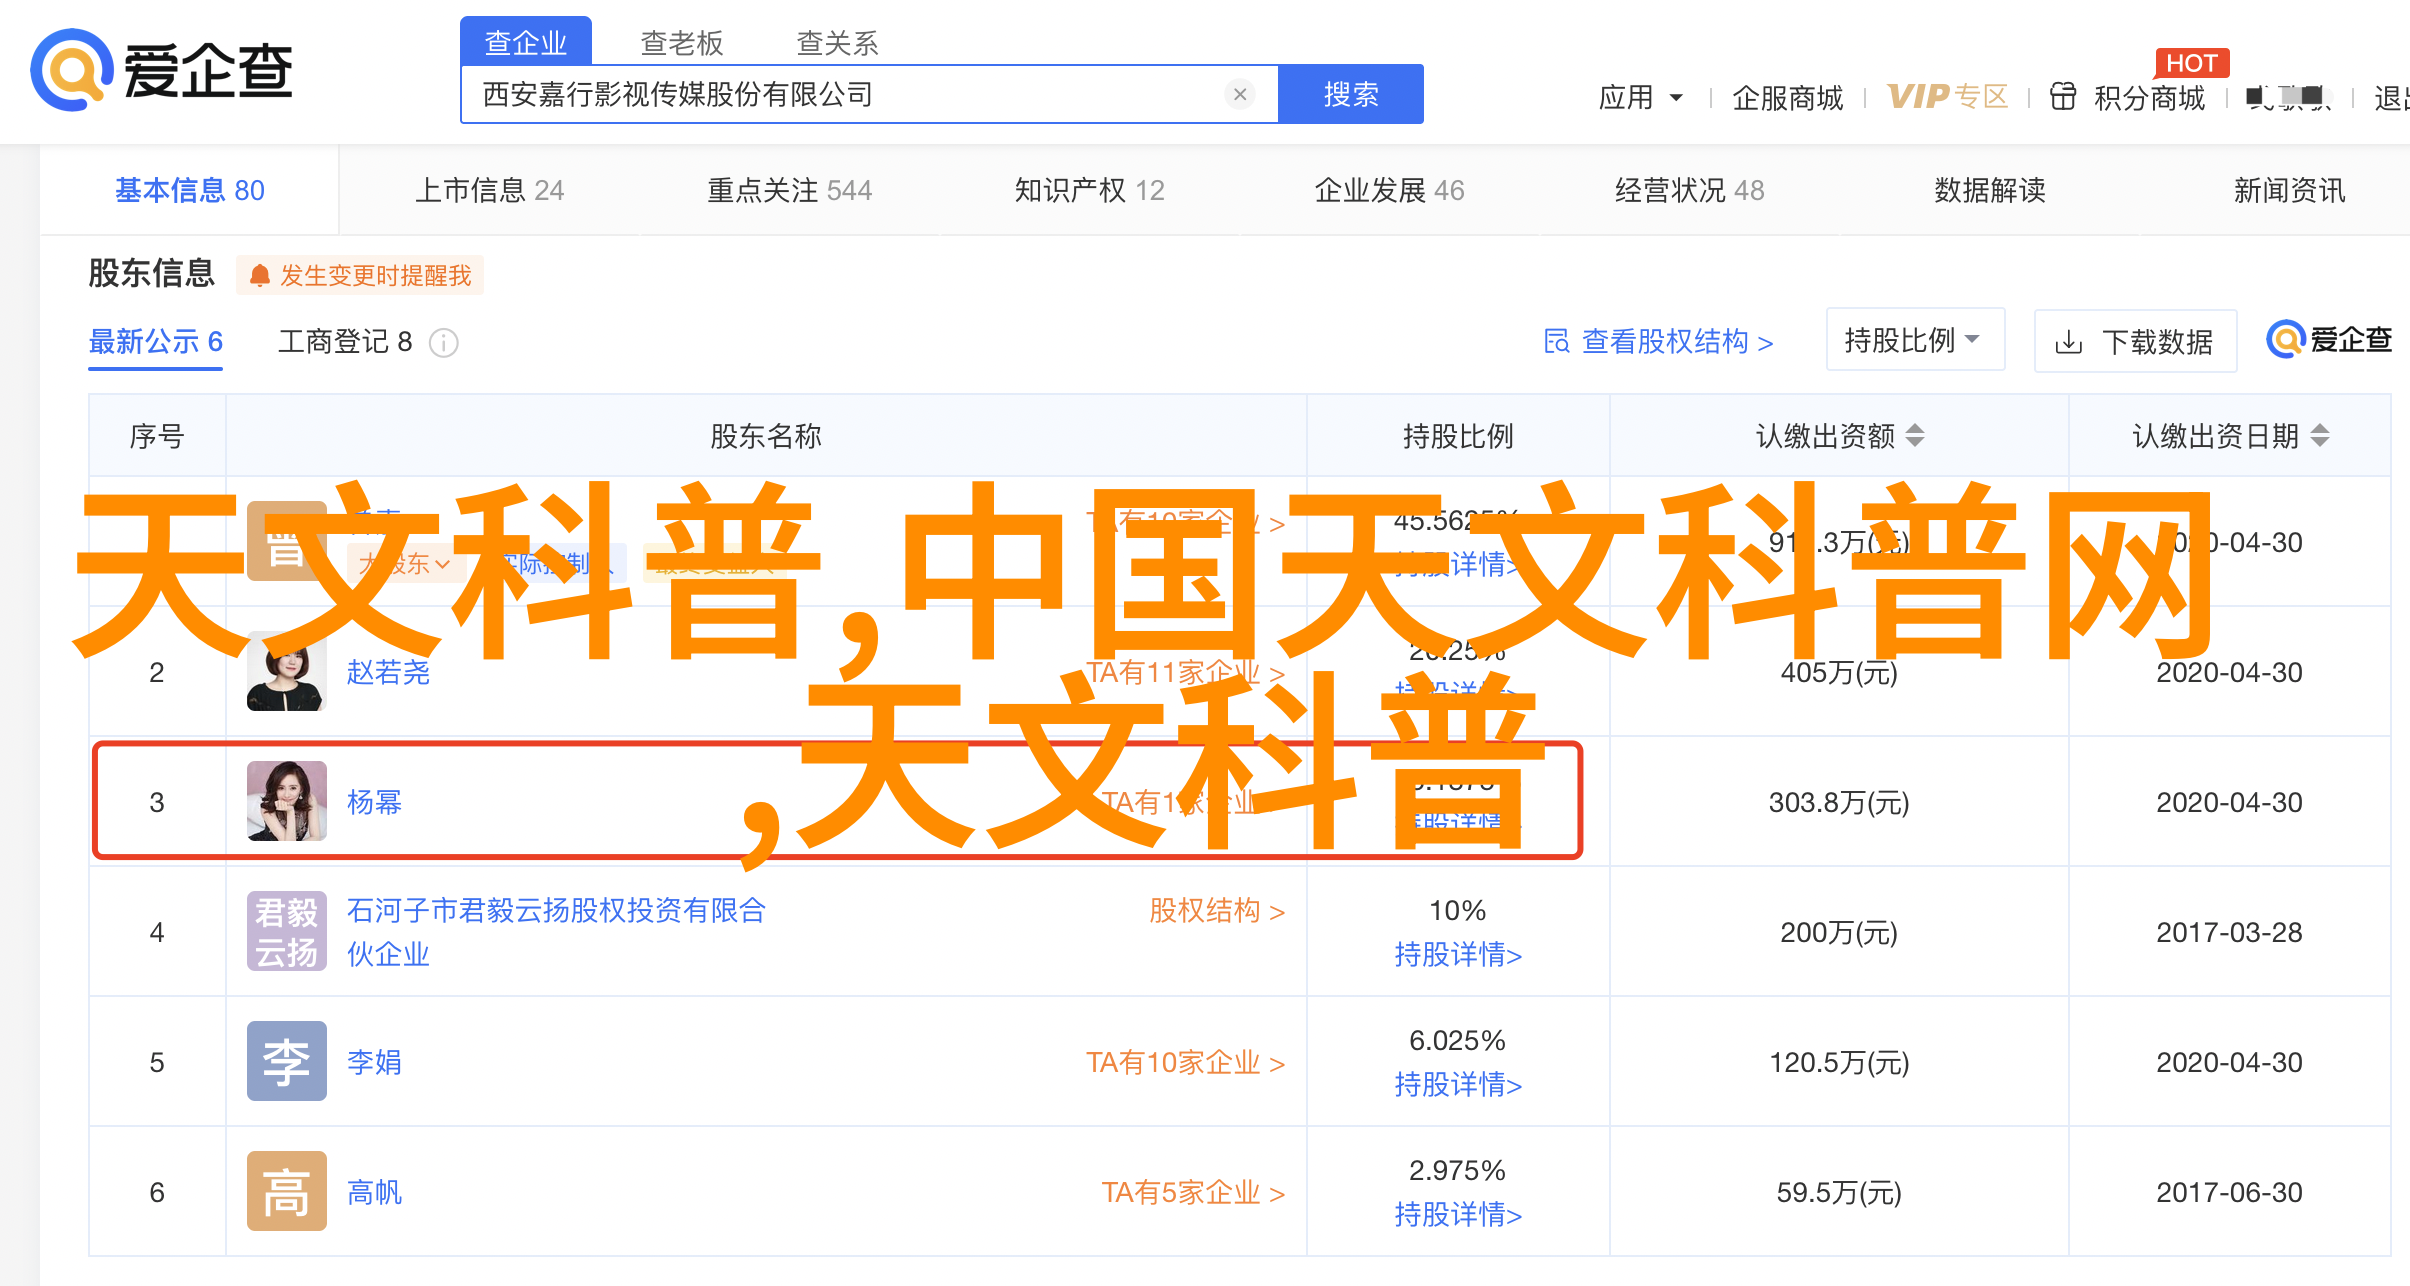Expand the 大股东 tag dropdown
The height and width of the screenshot is (1286, 2410).
pos(443,564)
